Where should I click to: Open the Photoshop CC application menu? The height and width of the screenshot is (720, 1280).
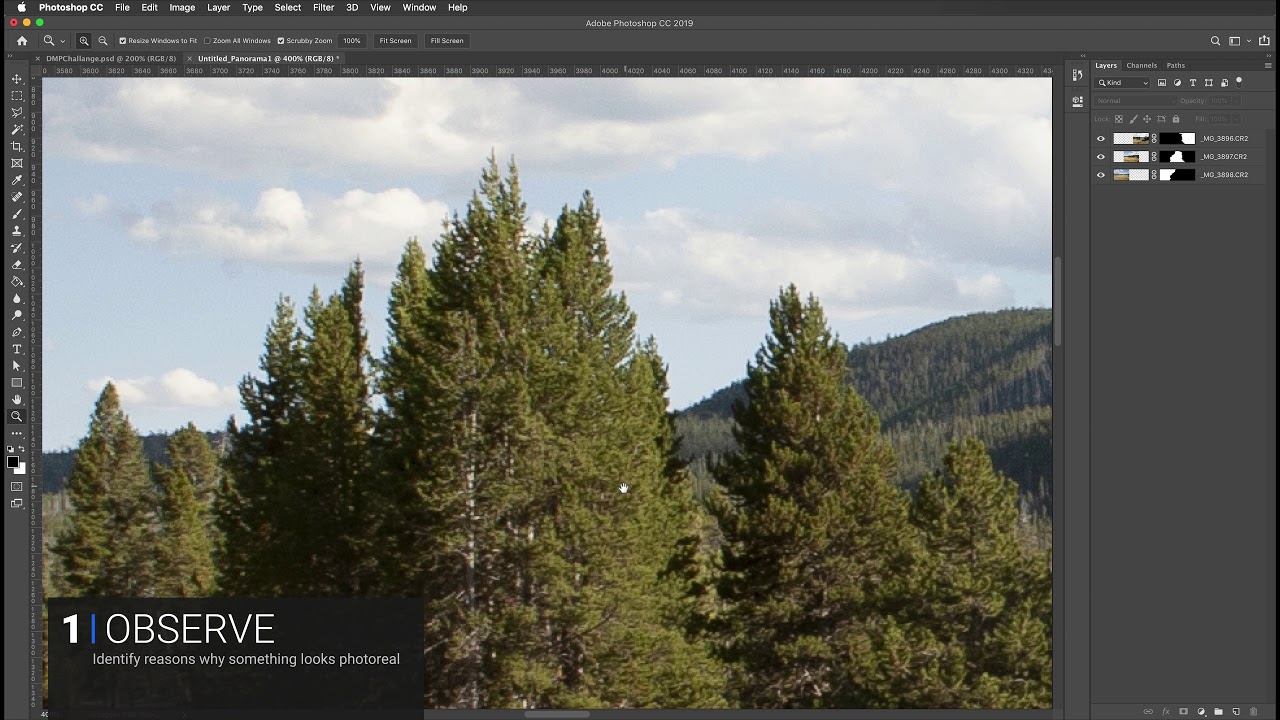point(70,7)
